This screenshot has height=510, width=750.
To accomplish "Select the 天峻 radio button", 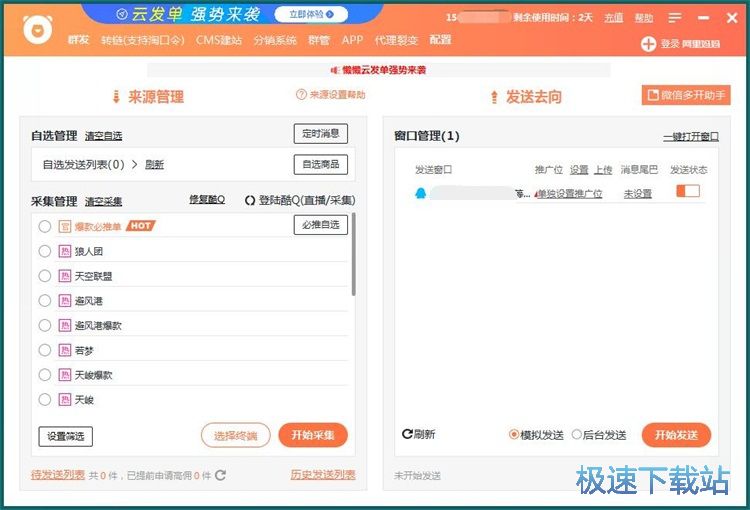I will (x=44, y=399).
